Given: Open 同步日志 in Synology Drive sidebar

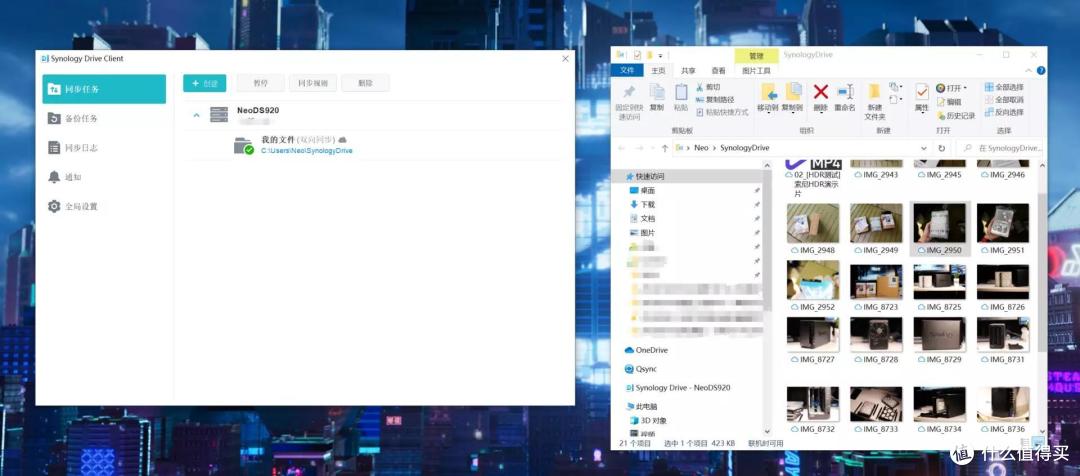Looking at the screenshot, I should point(104,147).
